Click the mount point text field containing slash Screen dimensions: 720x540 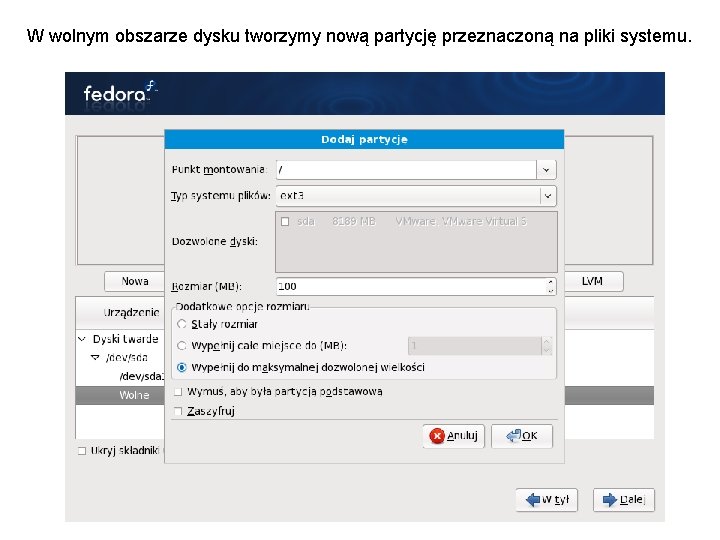point(406,170)
